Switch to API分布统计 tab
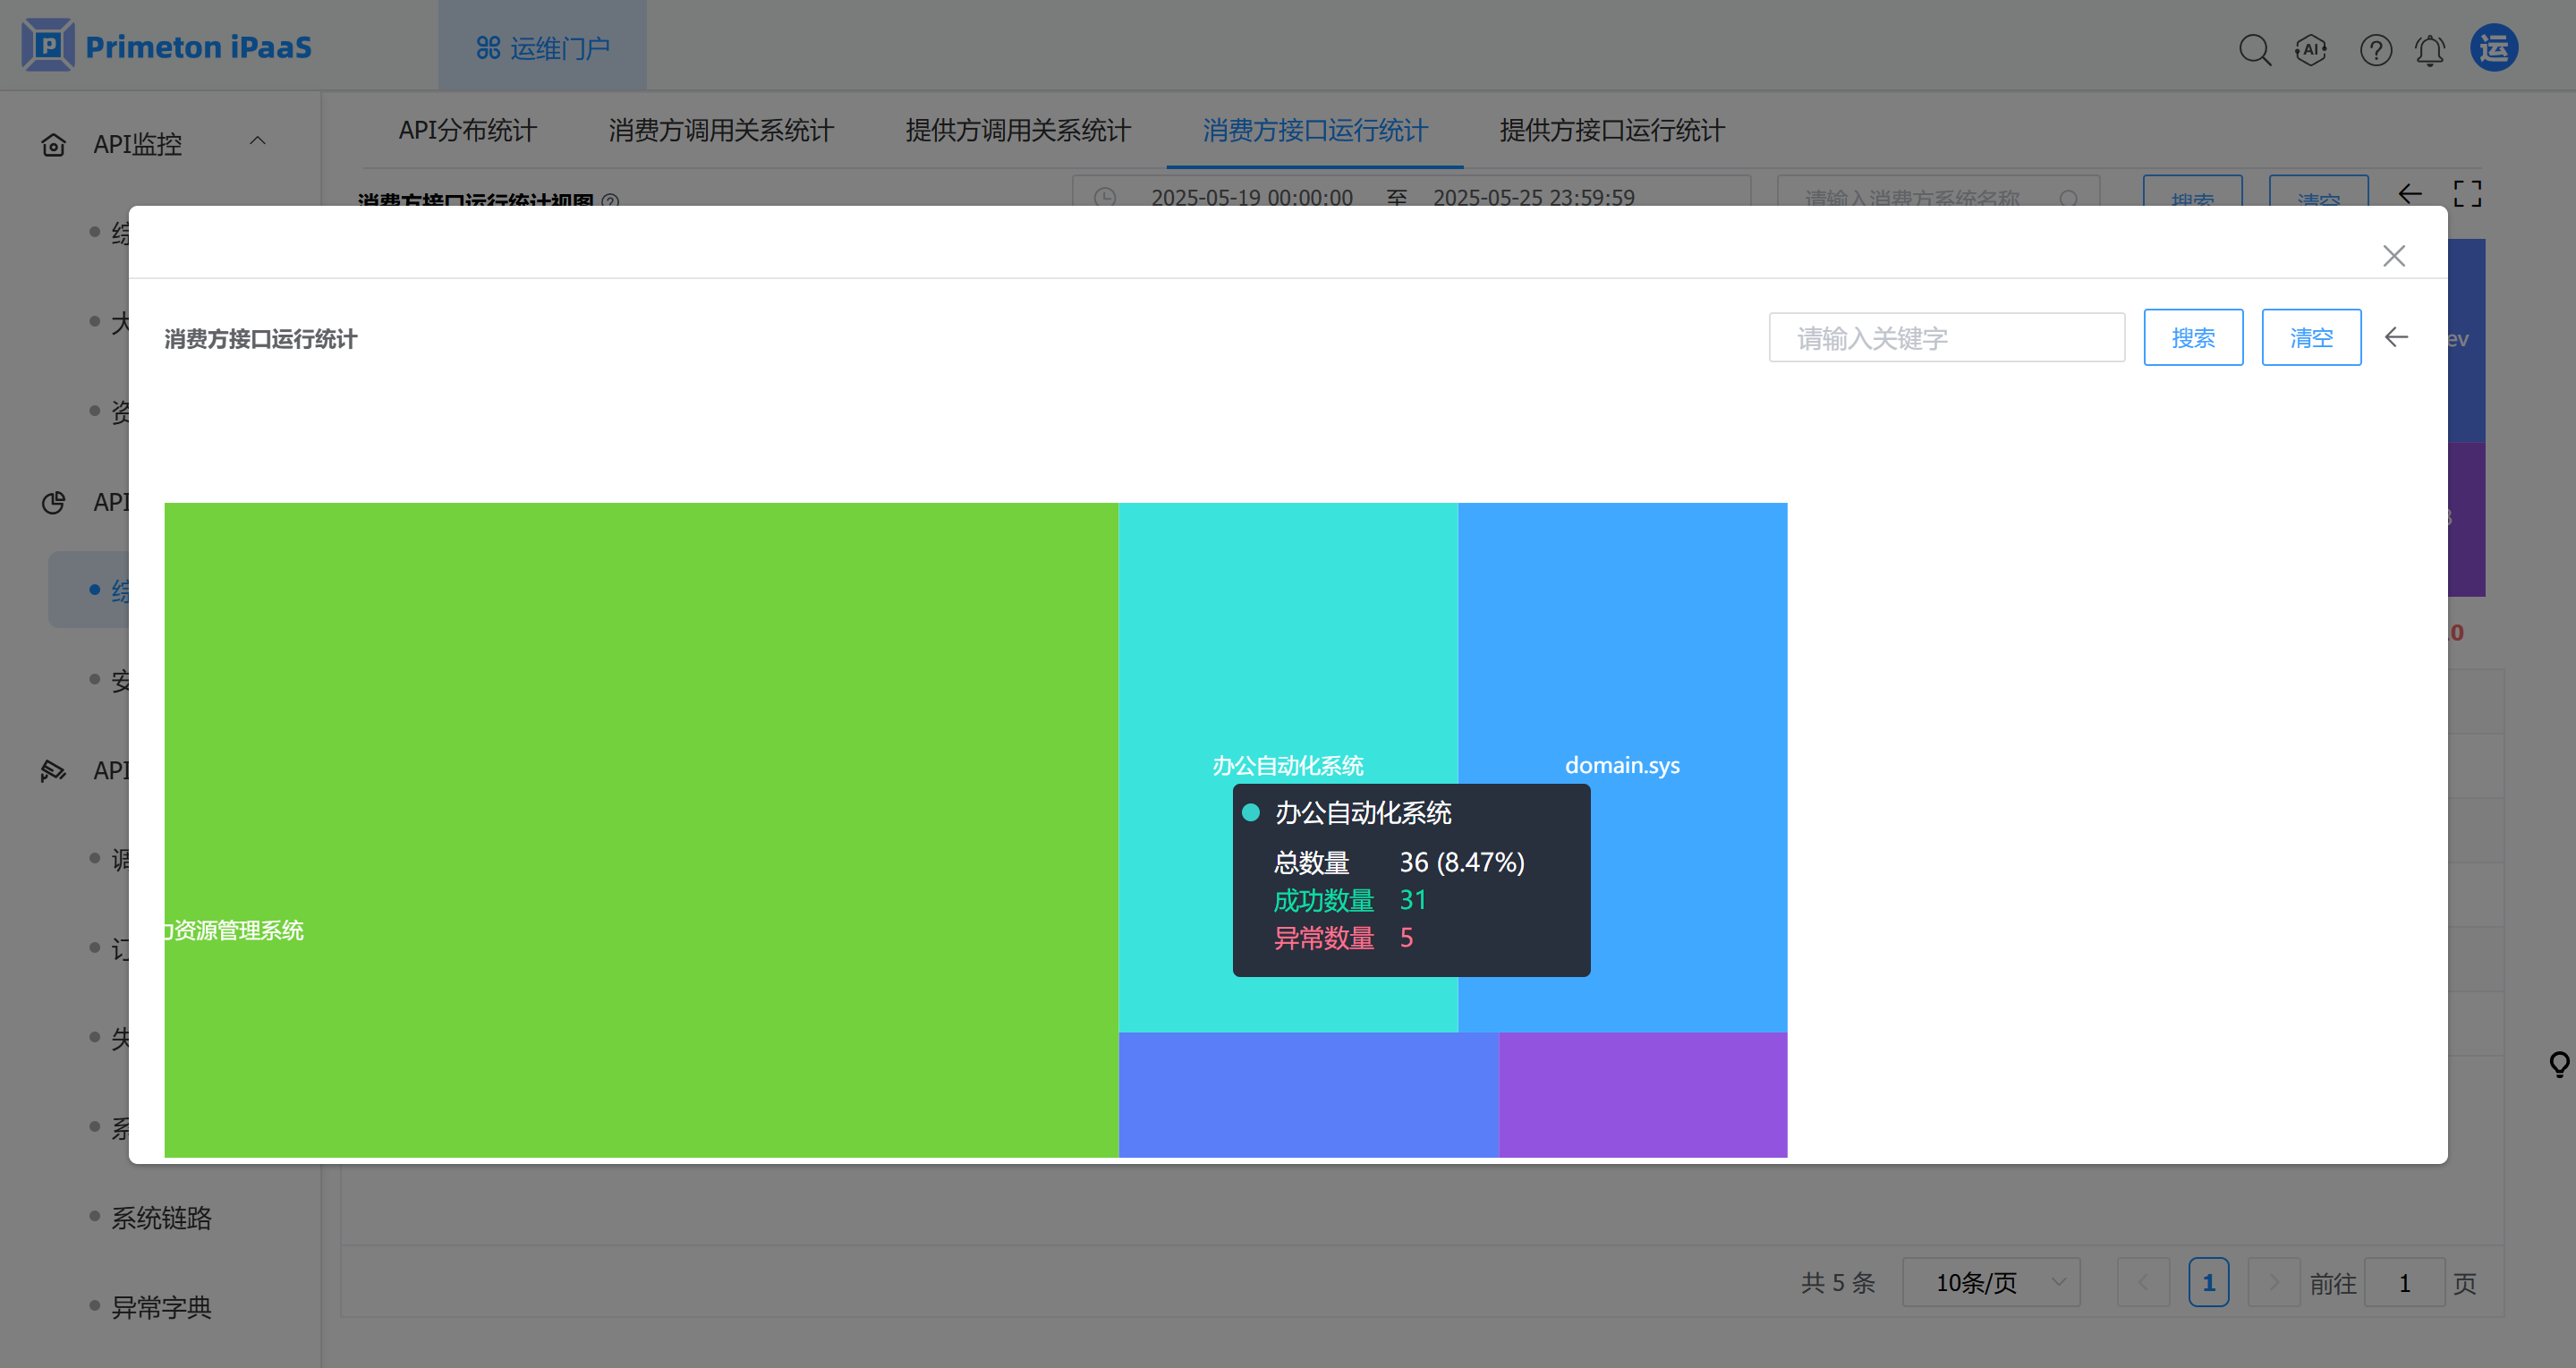This screenshot has height=1368, width=2576. 467,130
